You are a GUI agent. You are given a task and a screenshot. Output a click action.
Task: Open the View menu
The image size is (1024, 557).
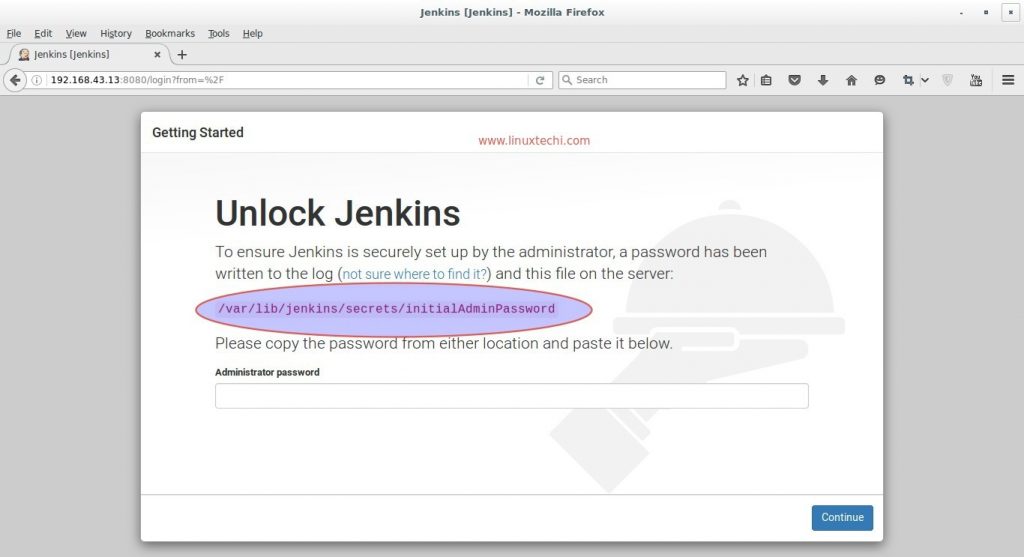[76, 33]
